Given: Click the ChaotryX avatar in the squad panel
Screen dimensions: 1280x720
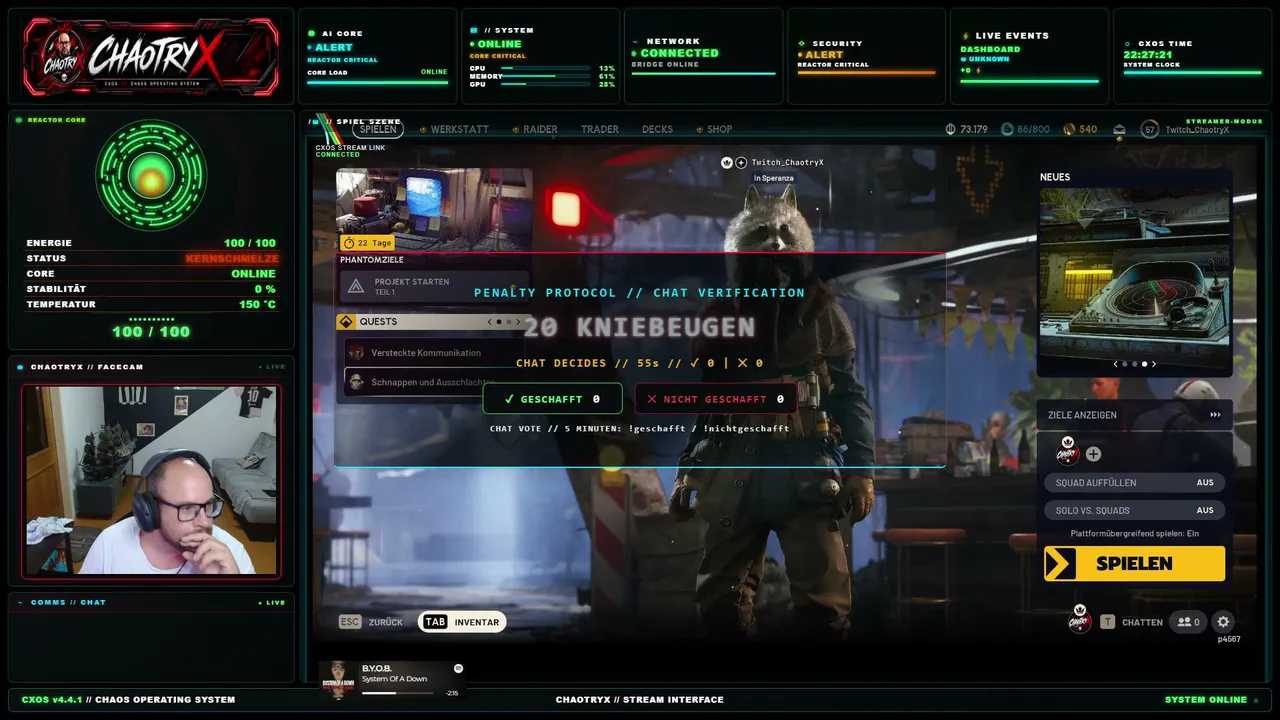Looking at the screenshot, I should click(1067, 452).
